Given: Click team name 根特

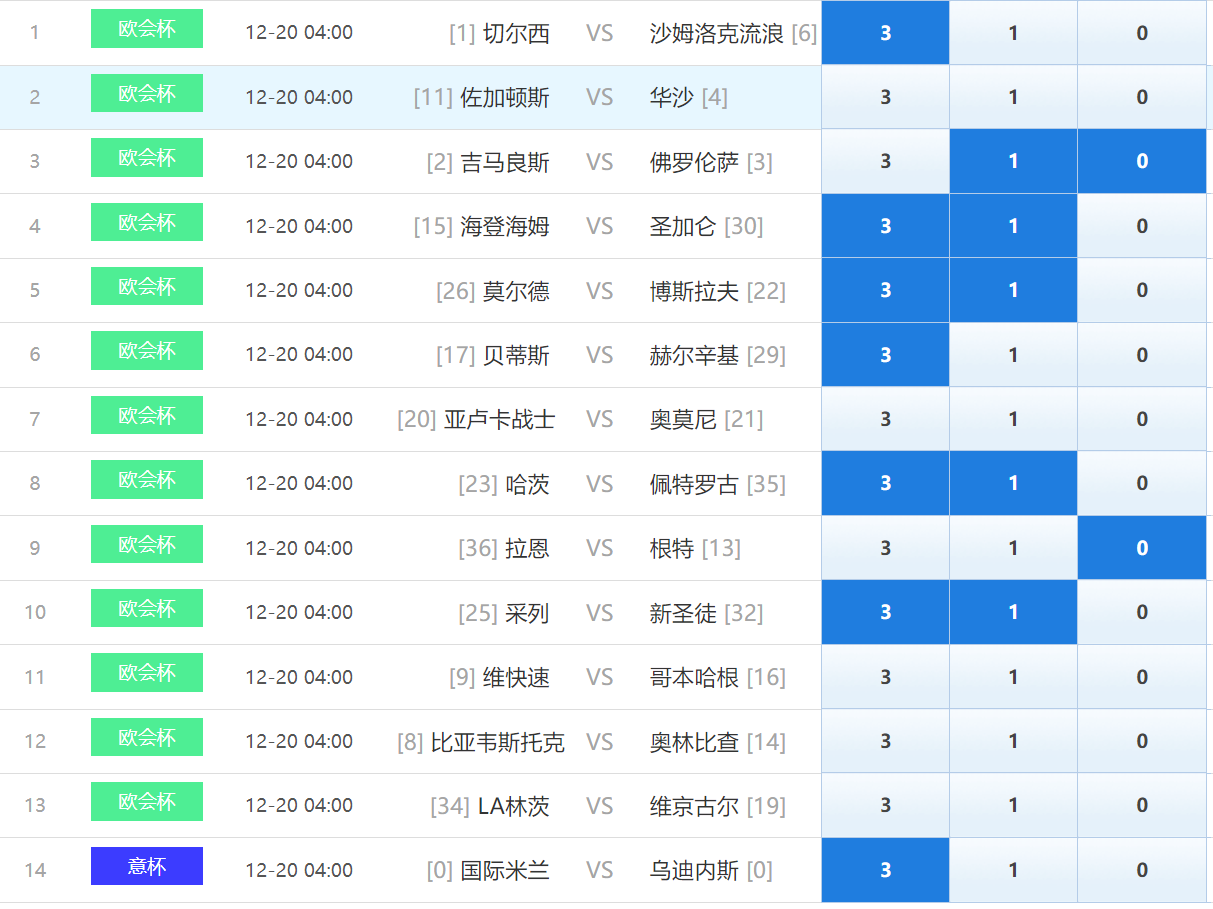Looking at the screenshot, I should click(x=672, y=548).
